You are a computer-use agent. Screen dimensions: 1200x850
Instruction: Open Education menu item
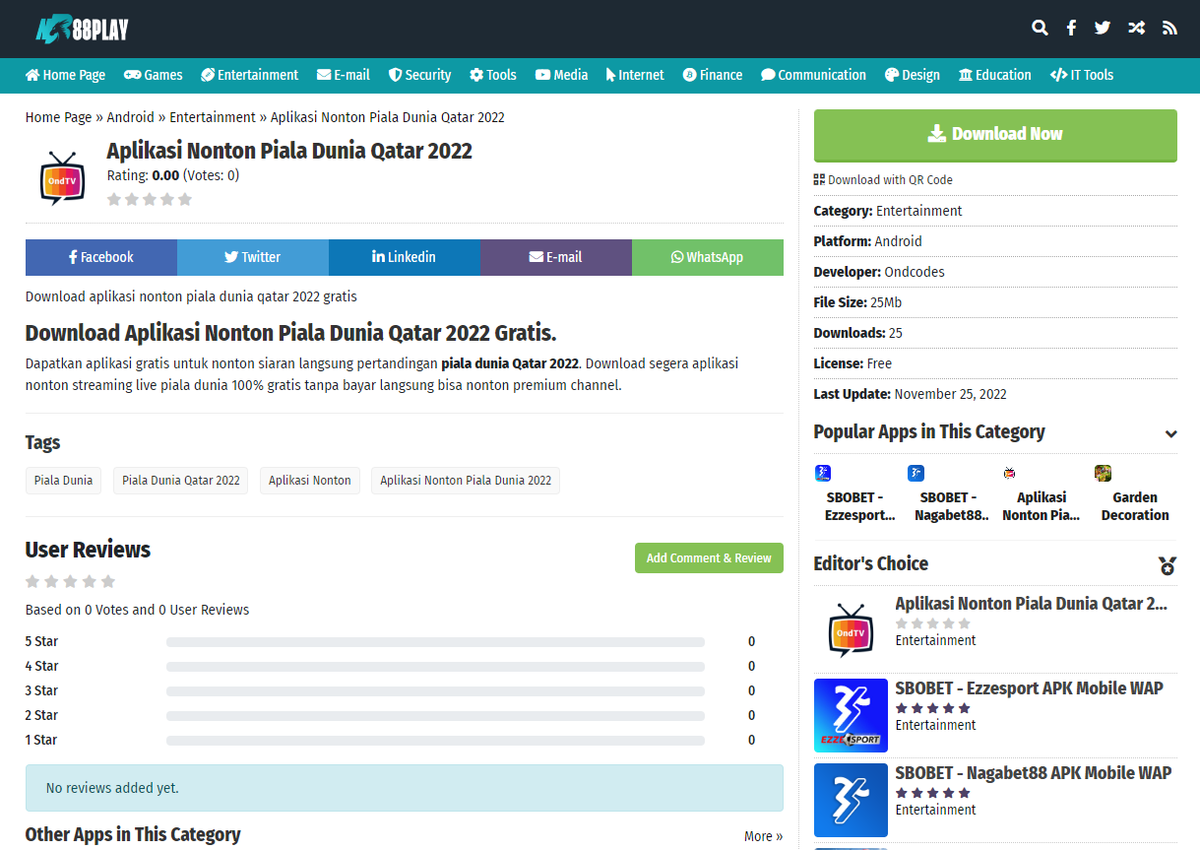click(x=995, y=75)
